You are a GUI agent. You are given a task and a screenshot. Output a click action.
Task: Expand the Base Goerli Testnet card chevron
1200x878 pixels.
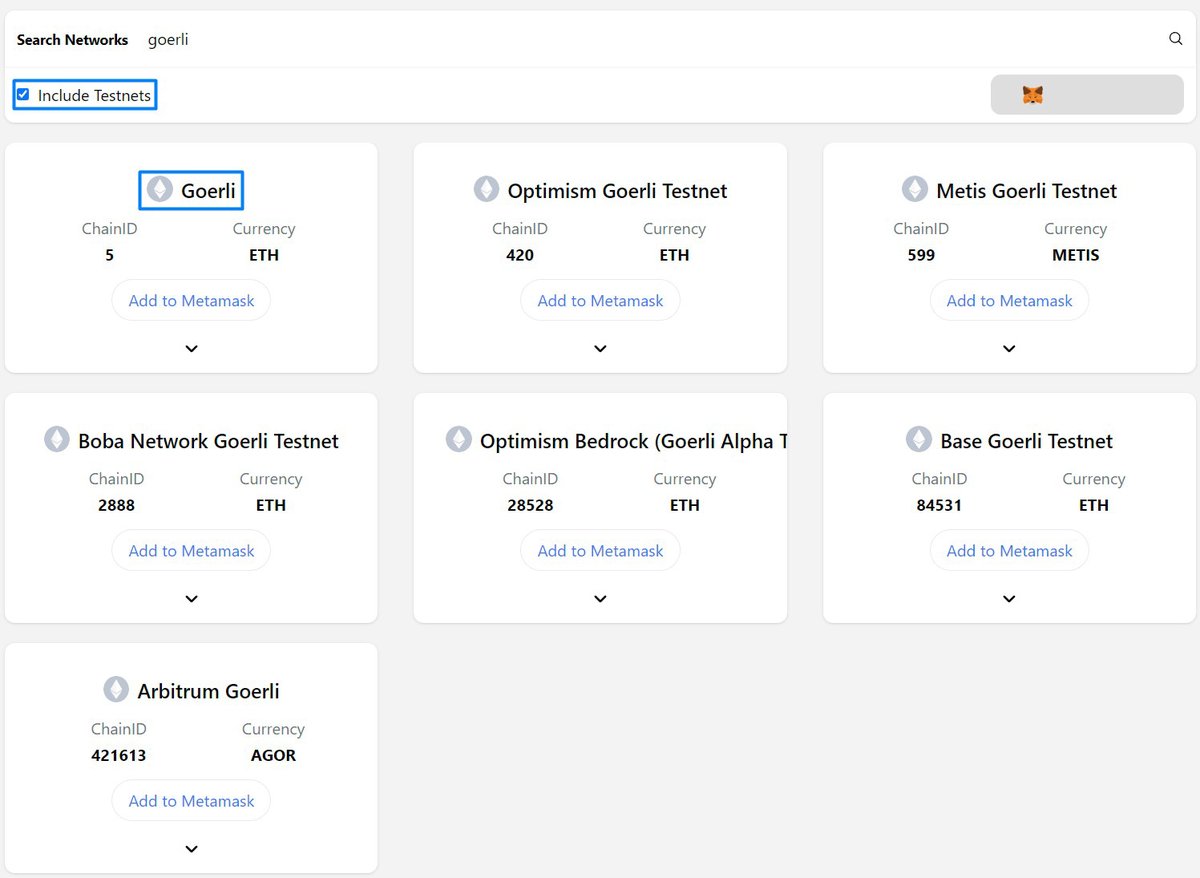pos(1009,599)
